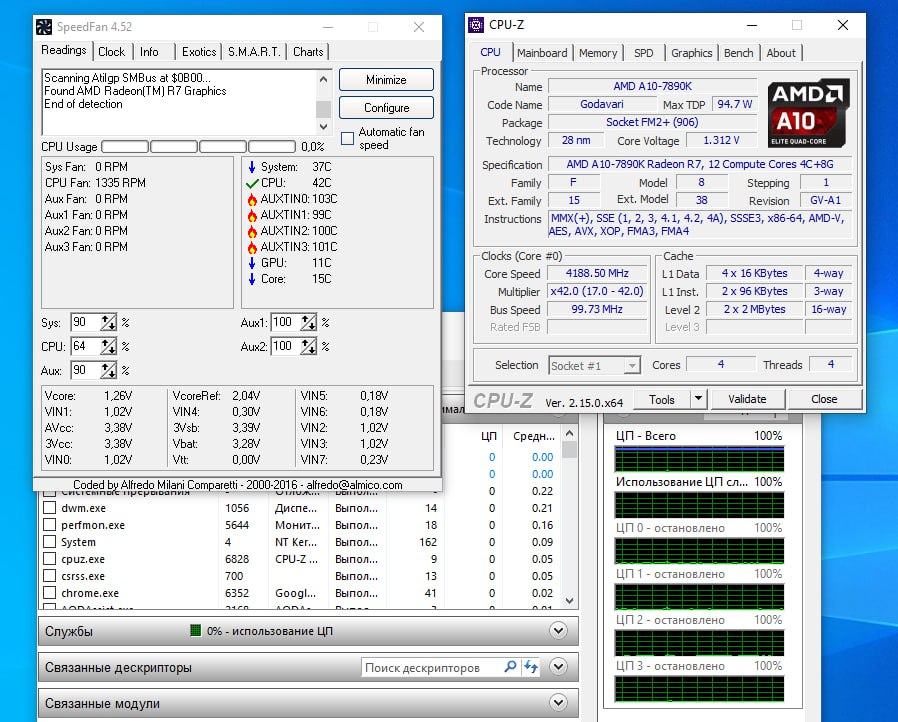
Task: Open the SpeedFan Info tab
Action: click(x=149, y=52)
